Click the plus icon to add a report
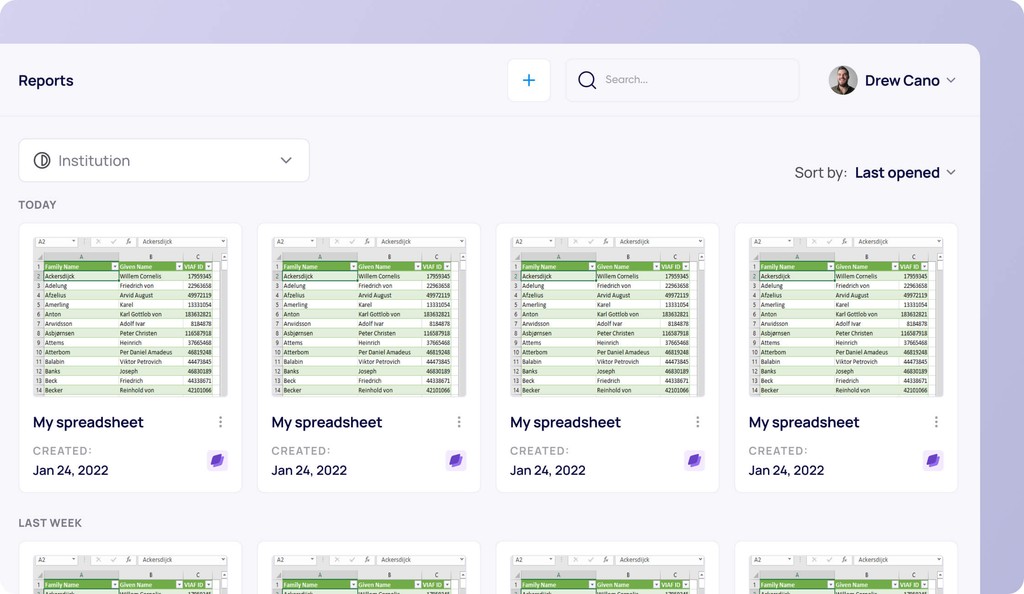Image resolution: width=1024 pixels, height=594 pixels. 529,80
